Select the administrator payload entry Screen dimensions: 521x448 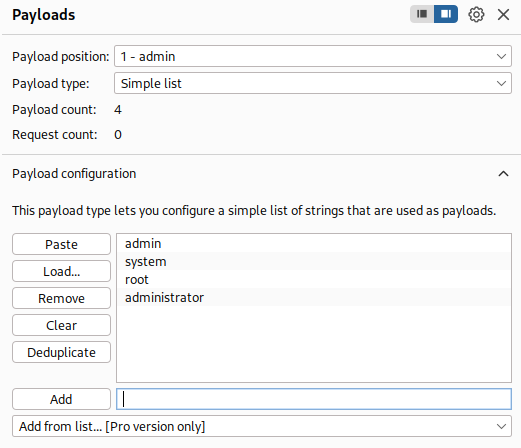(x=314, y=297)
